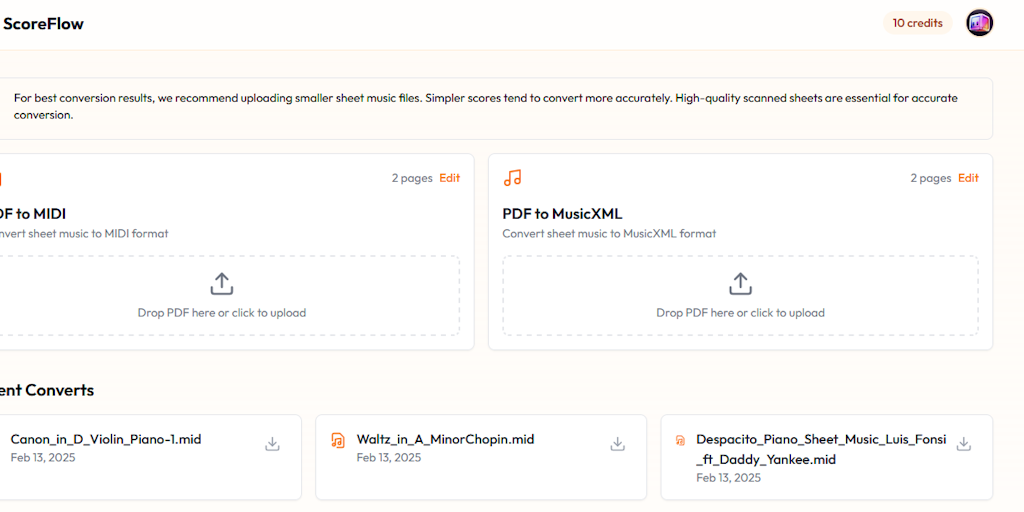Click the ScoreFlow logo
The image size is (1024, 512).
tap(43, 23)
